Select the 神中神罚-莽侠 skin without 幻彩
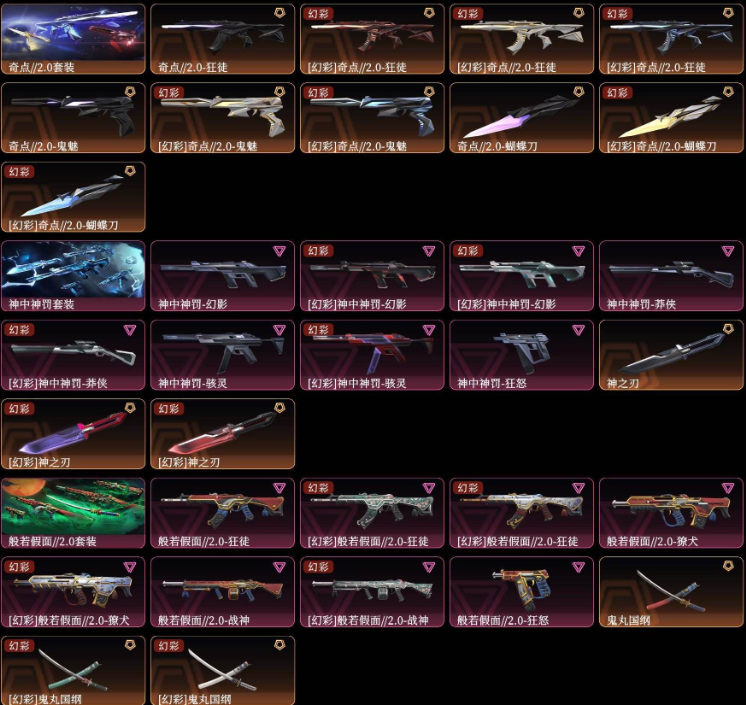Viewport: 746px width, 705px height. pos(671,276)
